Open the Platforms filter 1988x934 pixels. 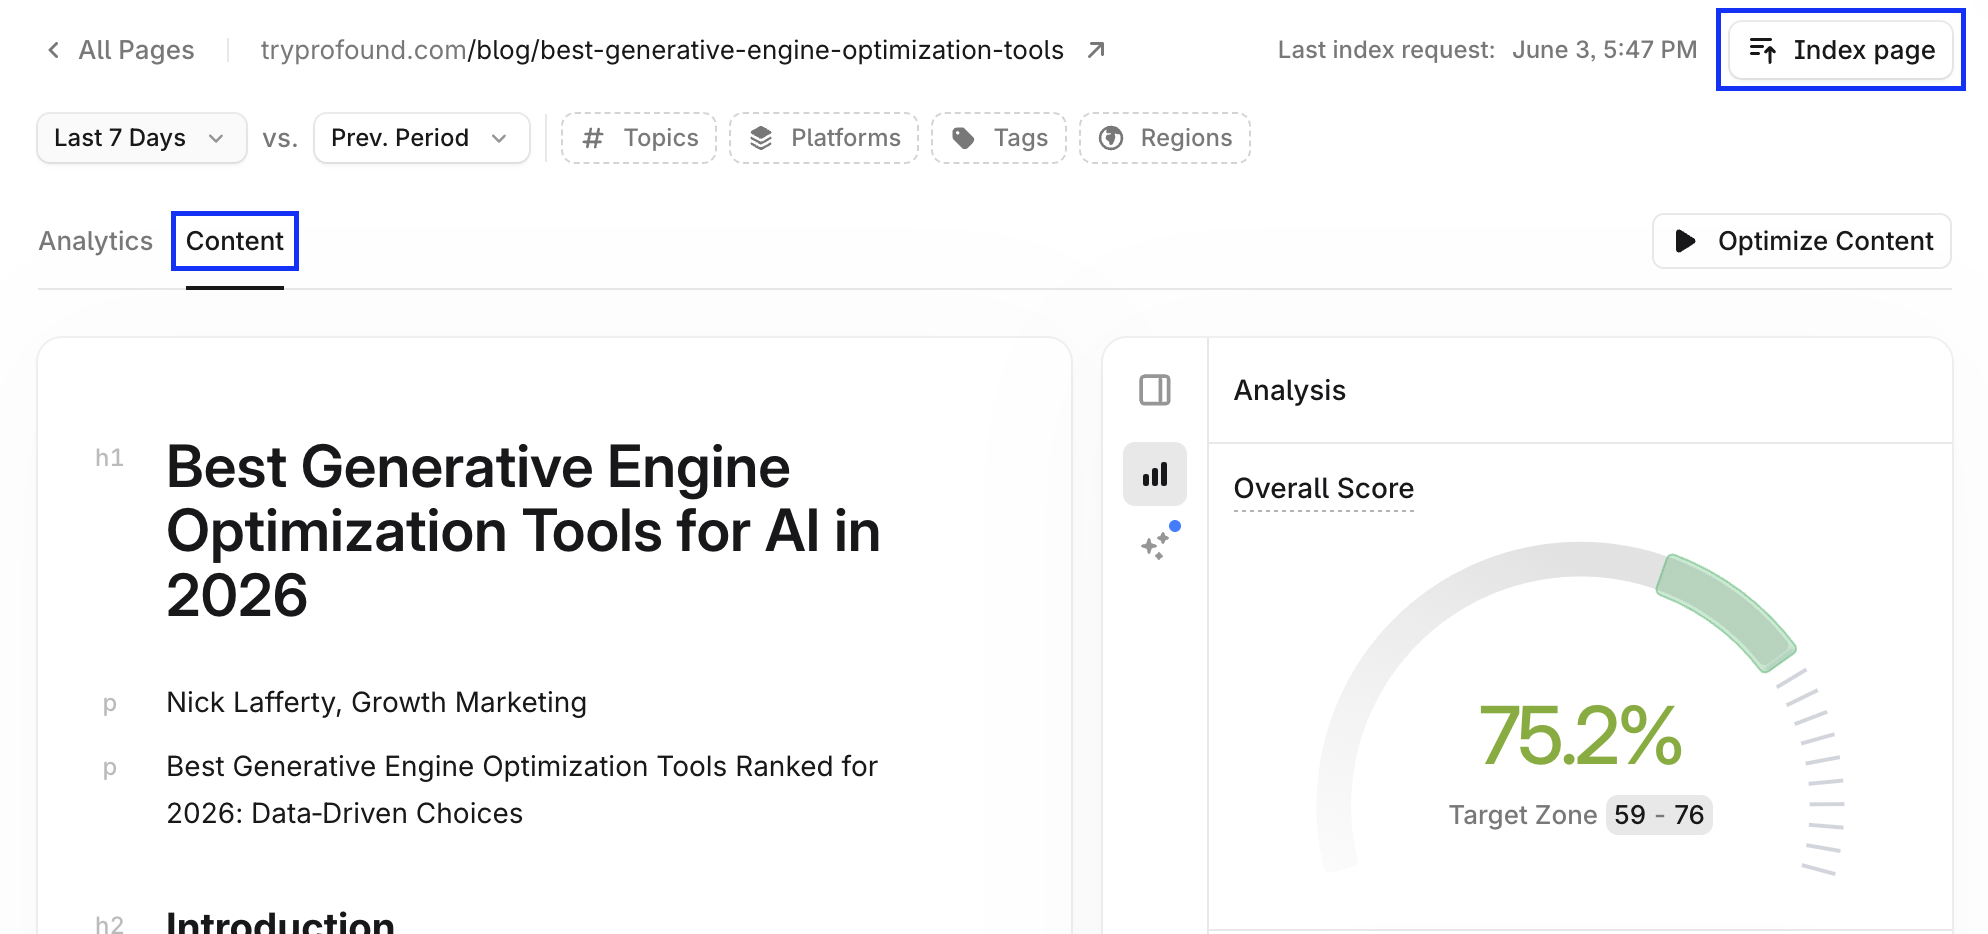(824, 138)
